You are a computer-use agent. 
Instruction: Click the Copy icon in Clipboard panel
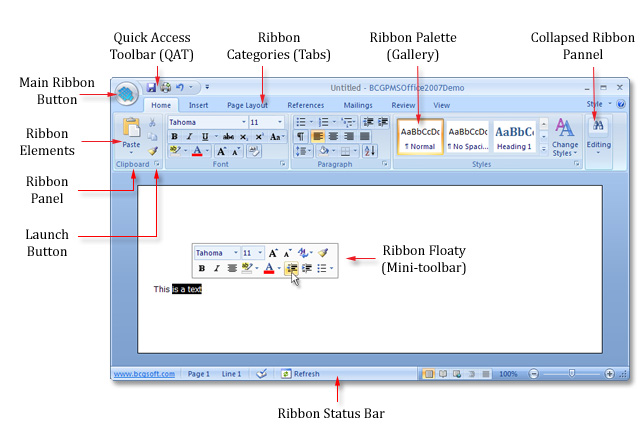[x=152, y=136]
